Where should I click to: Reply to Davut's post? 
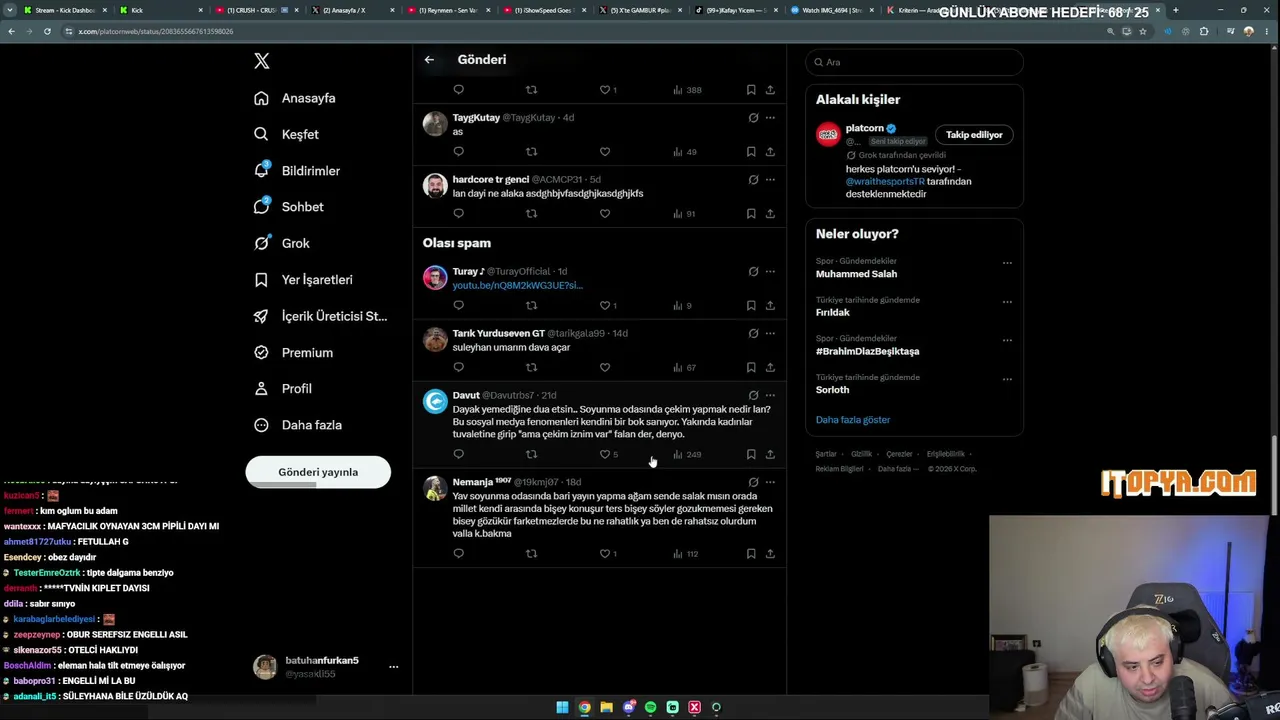coord(459,455)
